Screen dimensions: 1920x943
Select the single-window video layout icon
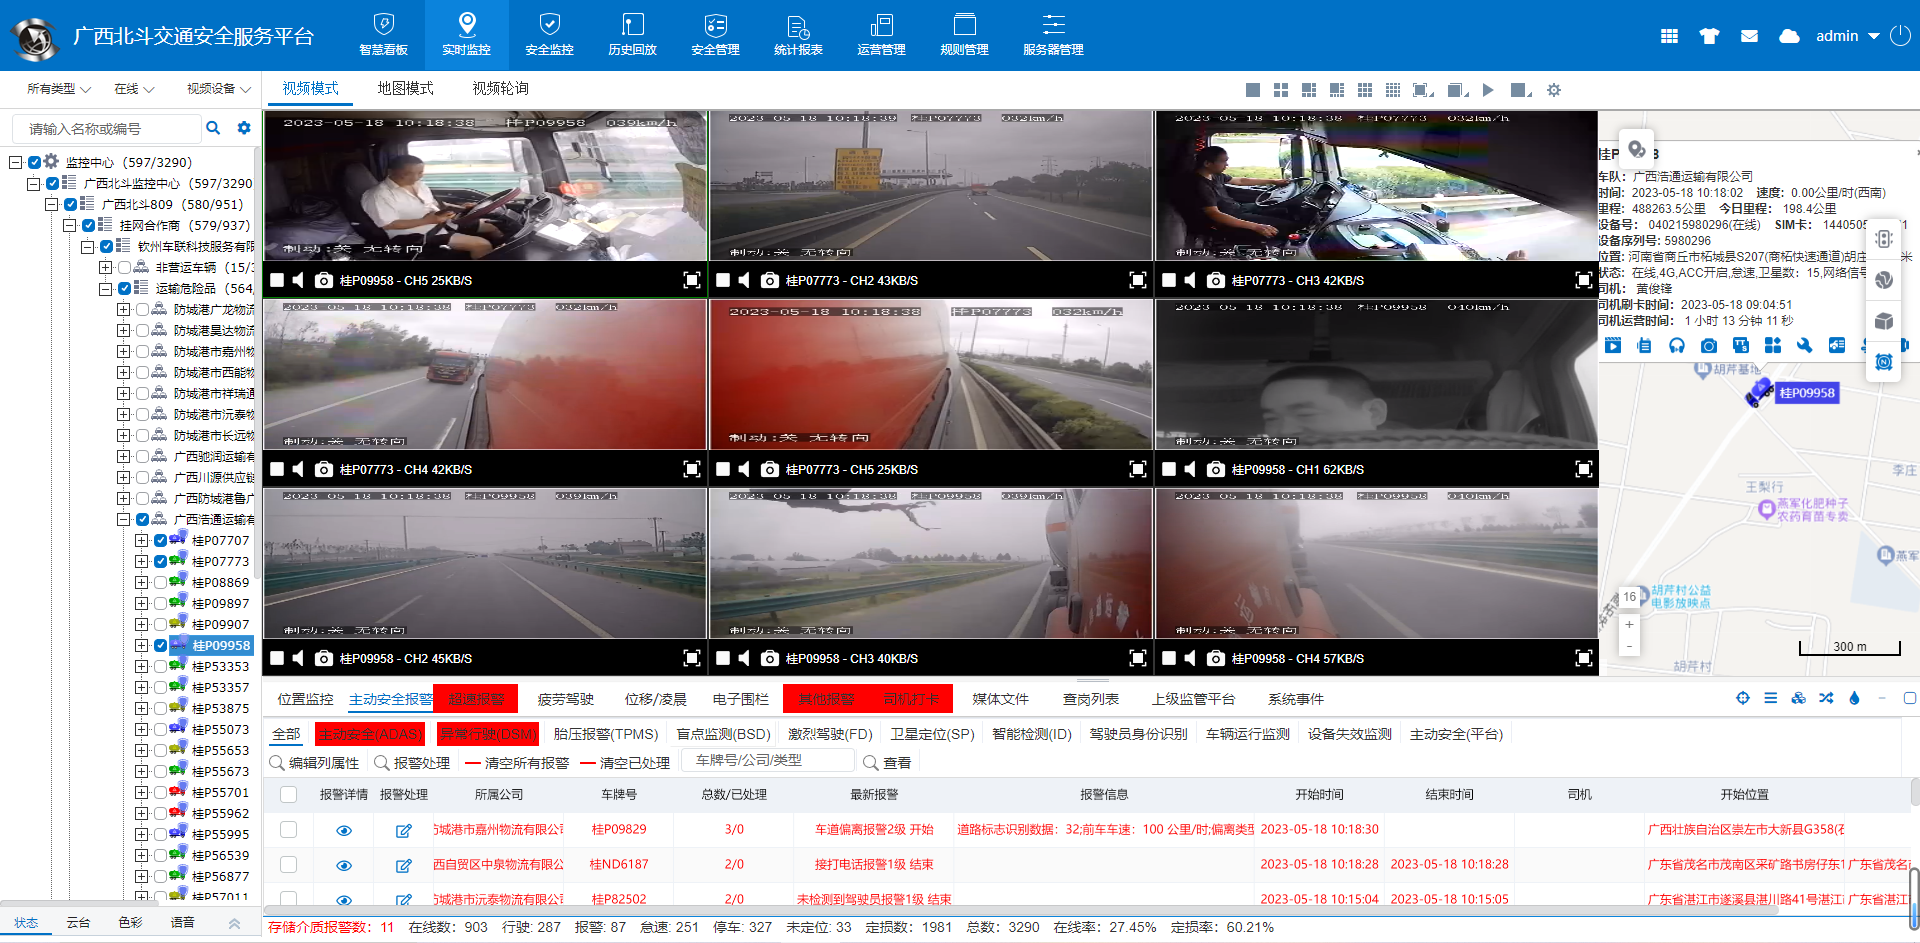pyautogui.click(x=1253, y=90)
